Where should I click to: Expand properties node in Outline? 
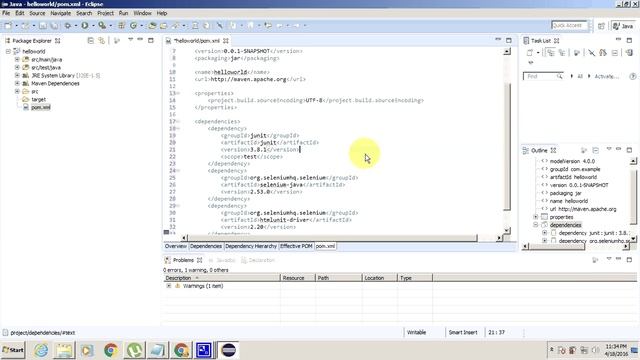(536, 217)
